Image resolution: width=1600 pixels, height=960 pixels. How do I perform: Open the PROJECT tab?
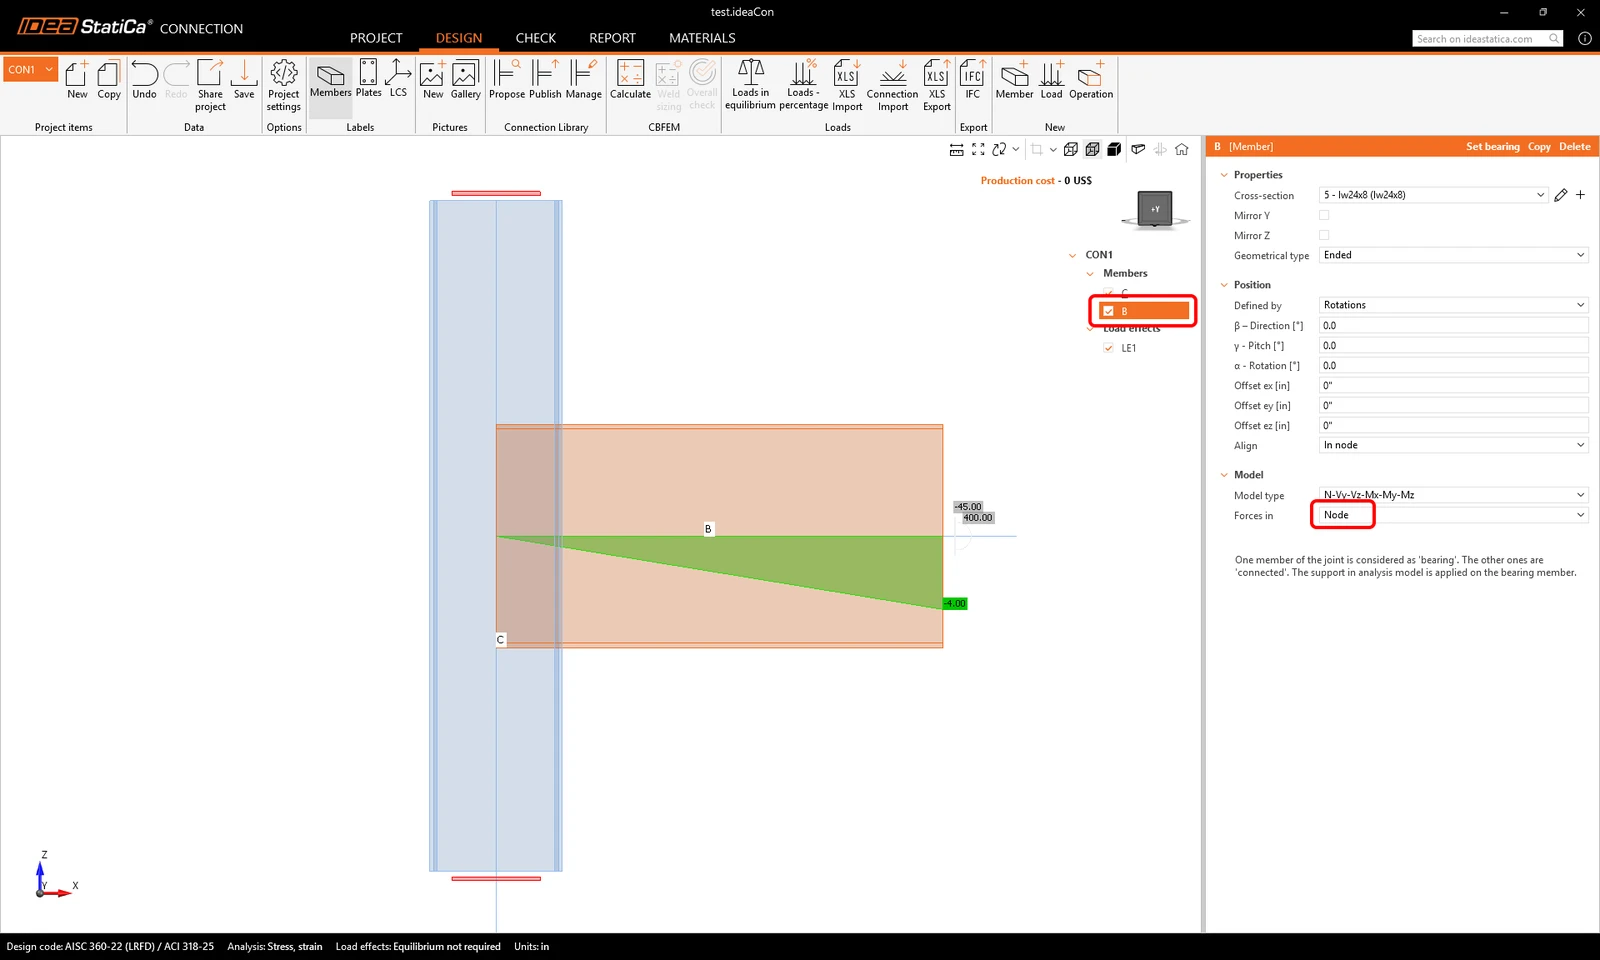pos(376,38)
